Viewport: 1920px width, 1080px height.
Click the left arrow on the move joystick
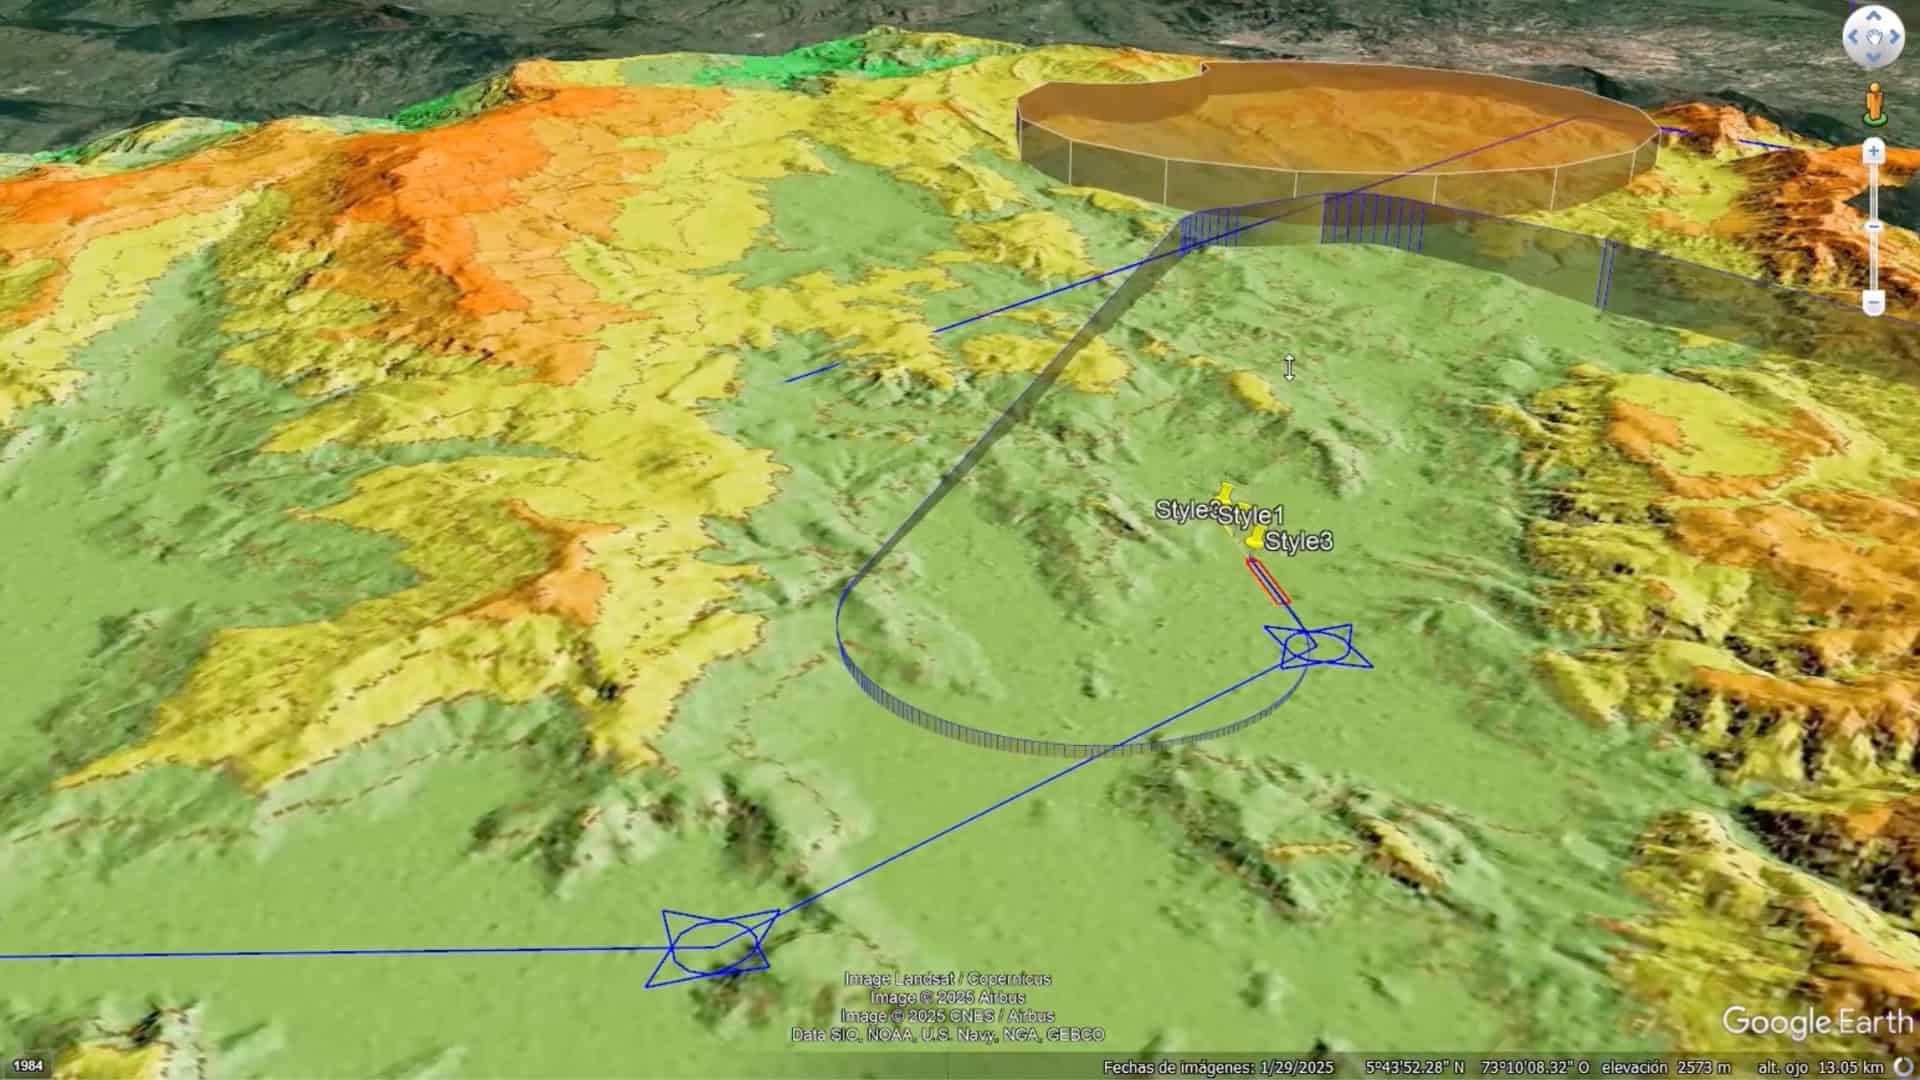(1853, 37)
